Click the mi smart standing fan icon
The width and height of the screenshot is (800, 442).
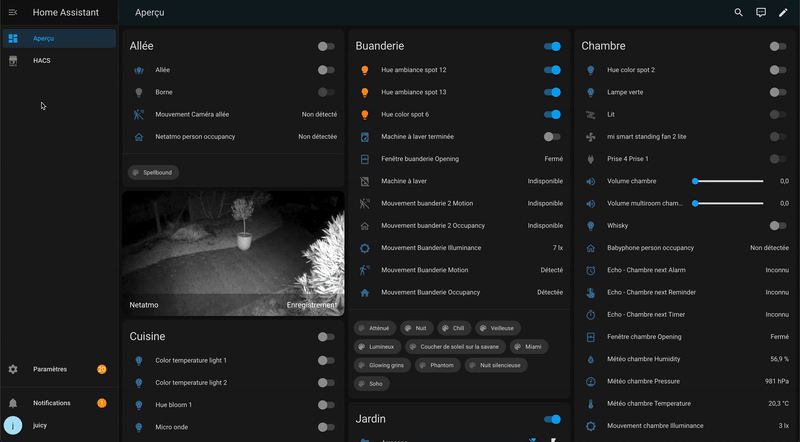(591, 137)
